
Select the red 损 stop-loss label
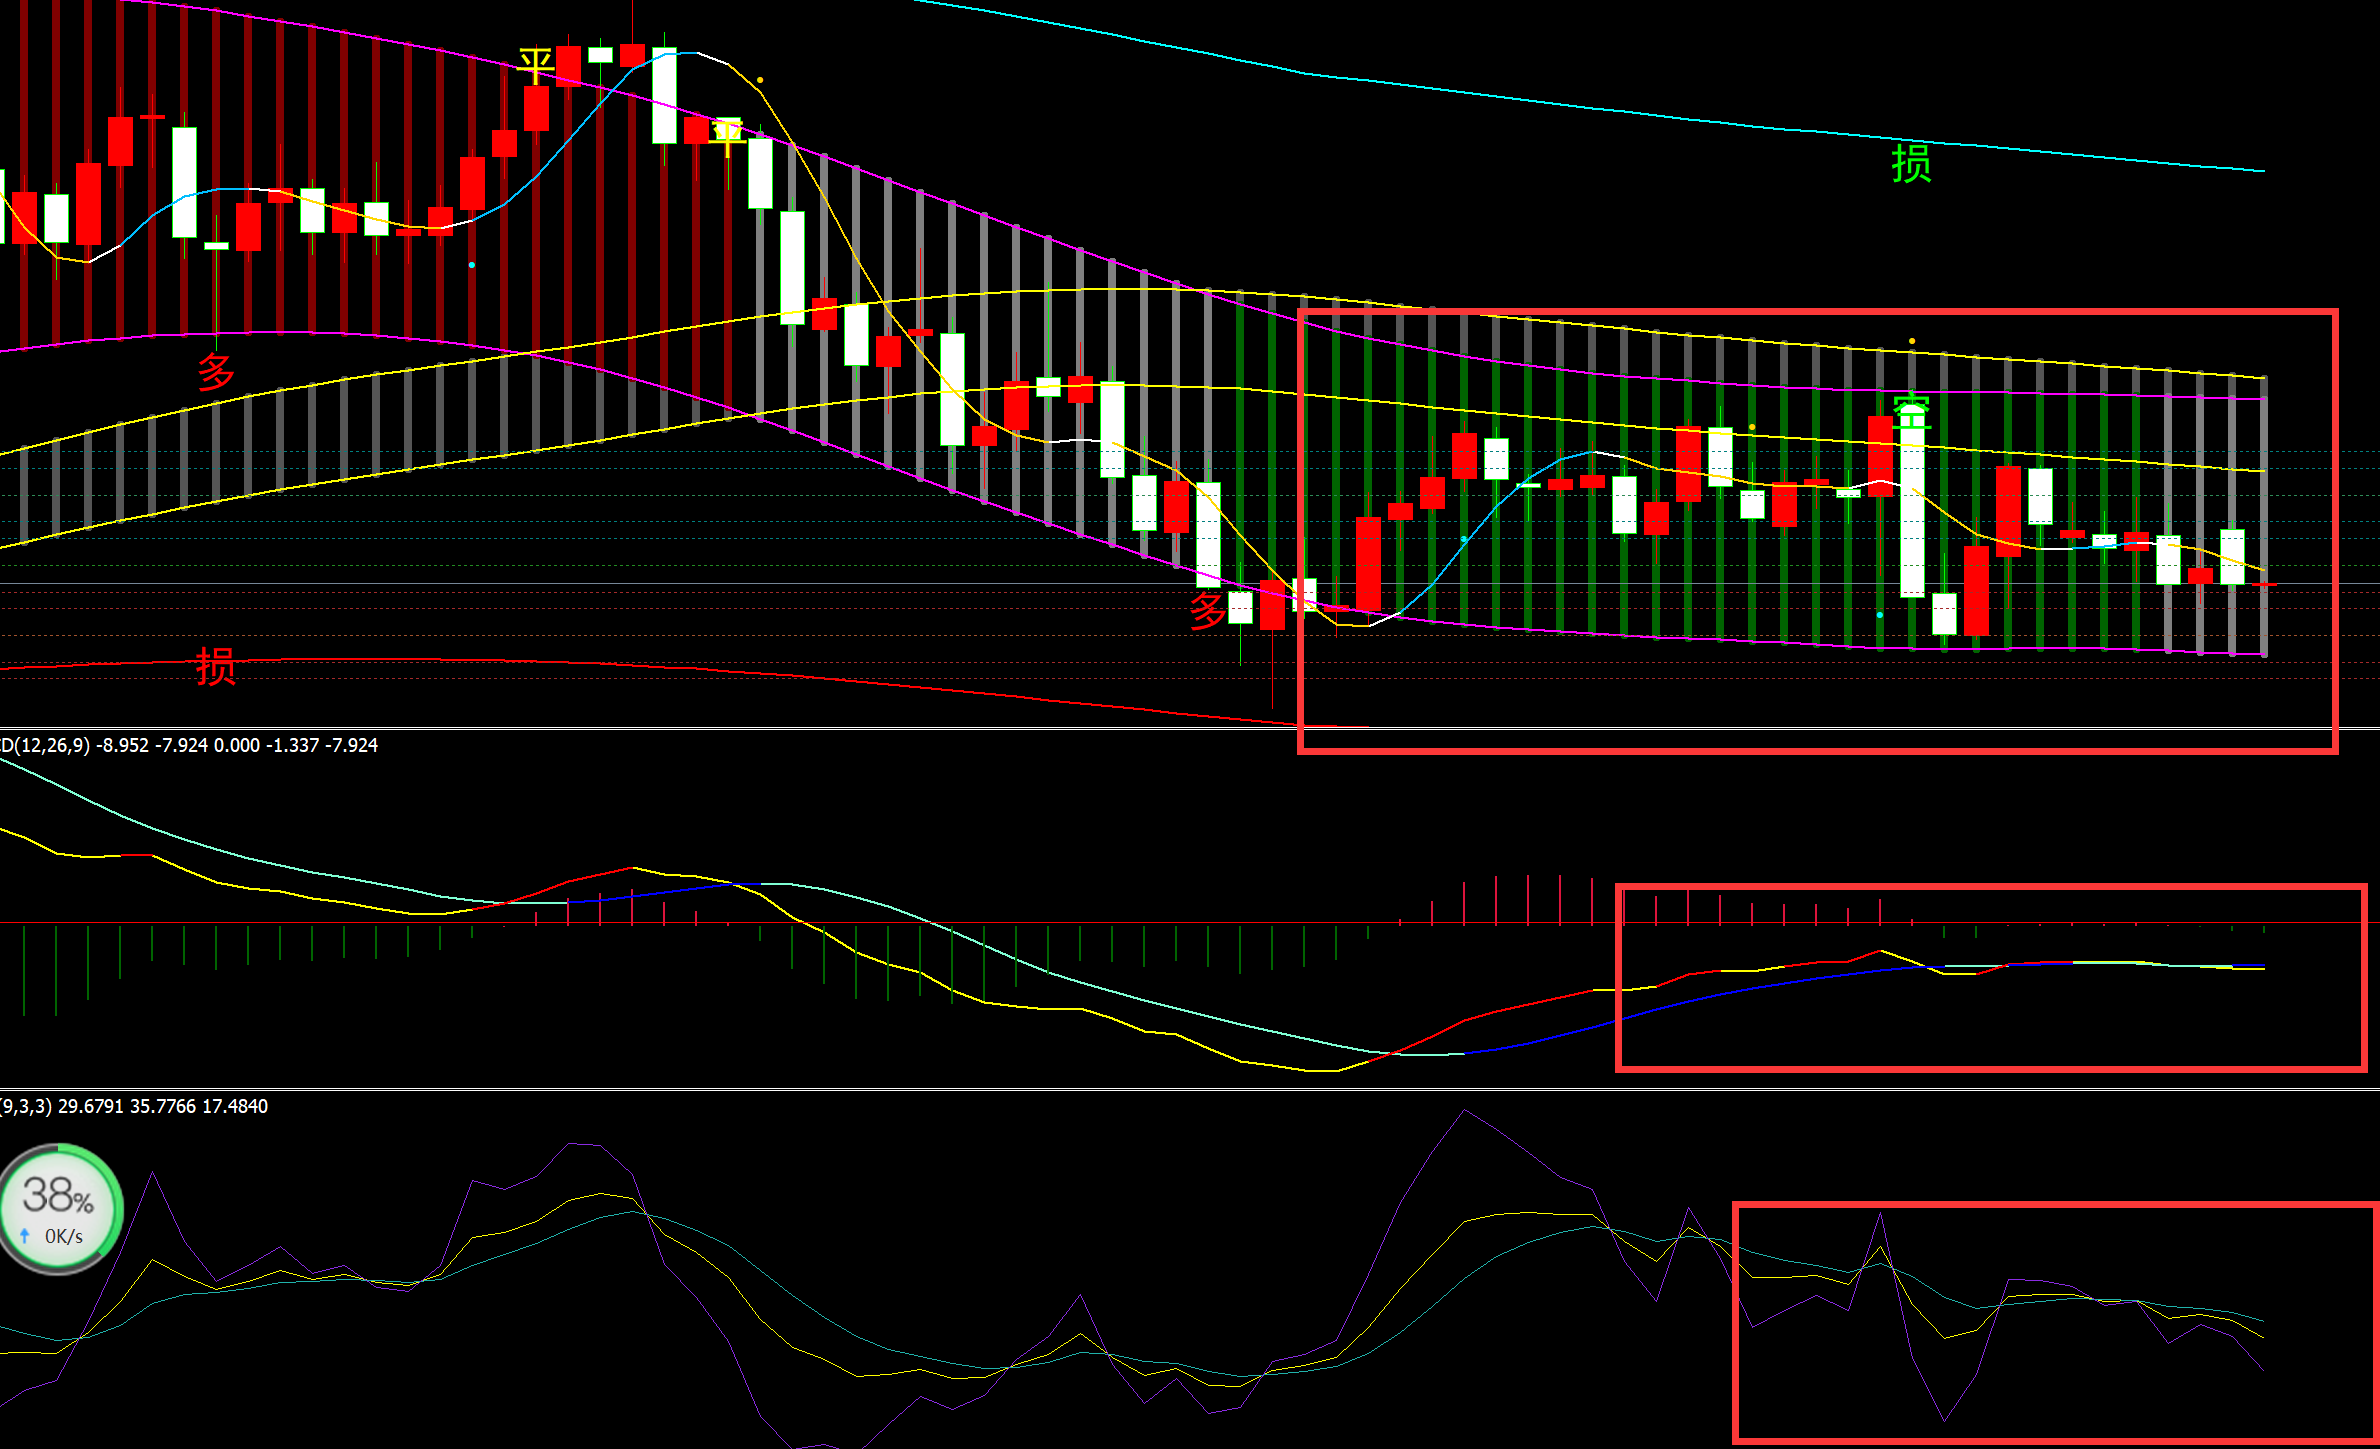pyautogui.click(x=215, y=666)
